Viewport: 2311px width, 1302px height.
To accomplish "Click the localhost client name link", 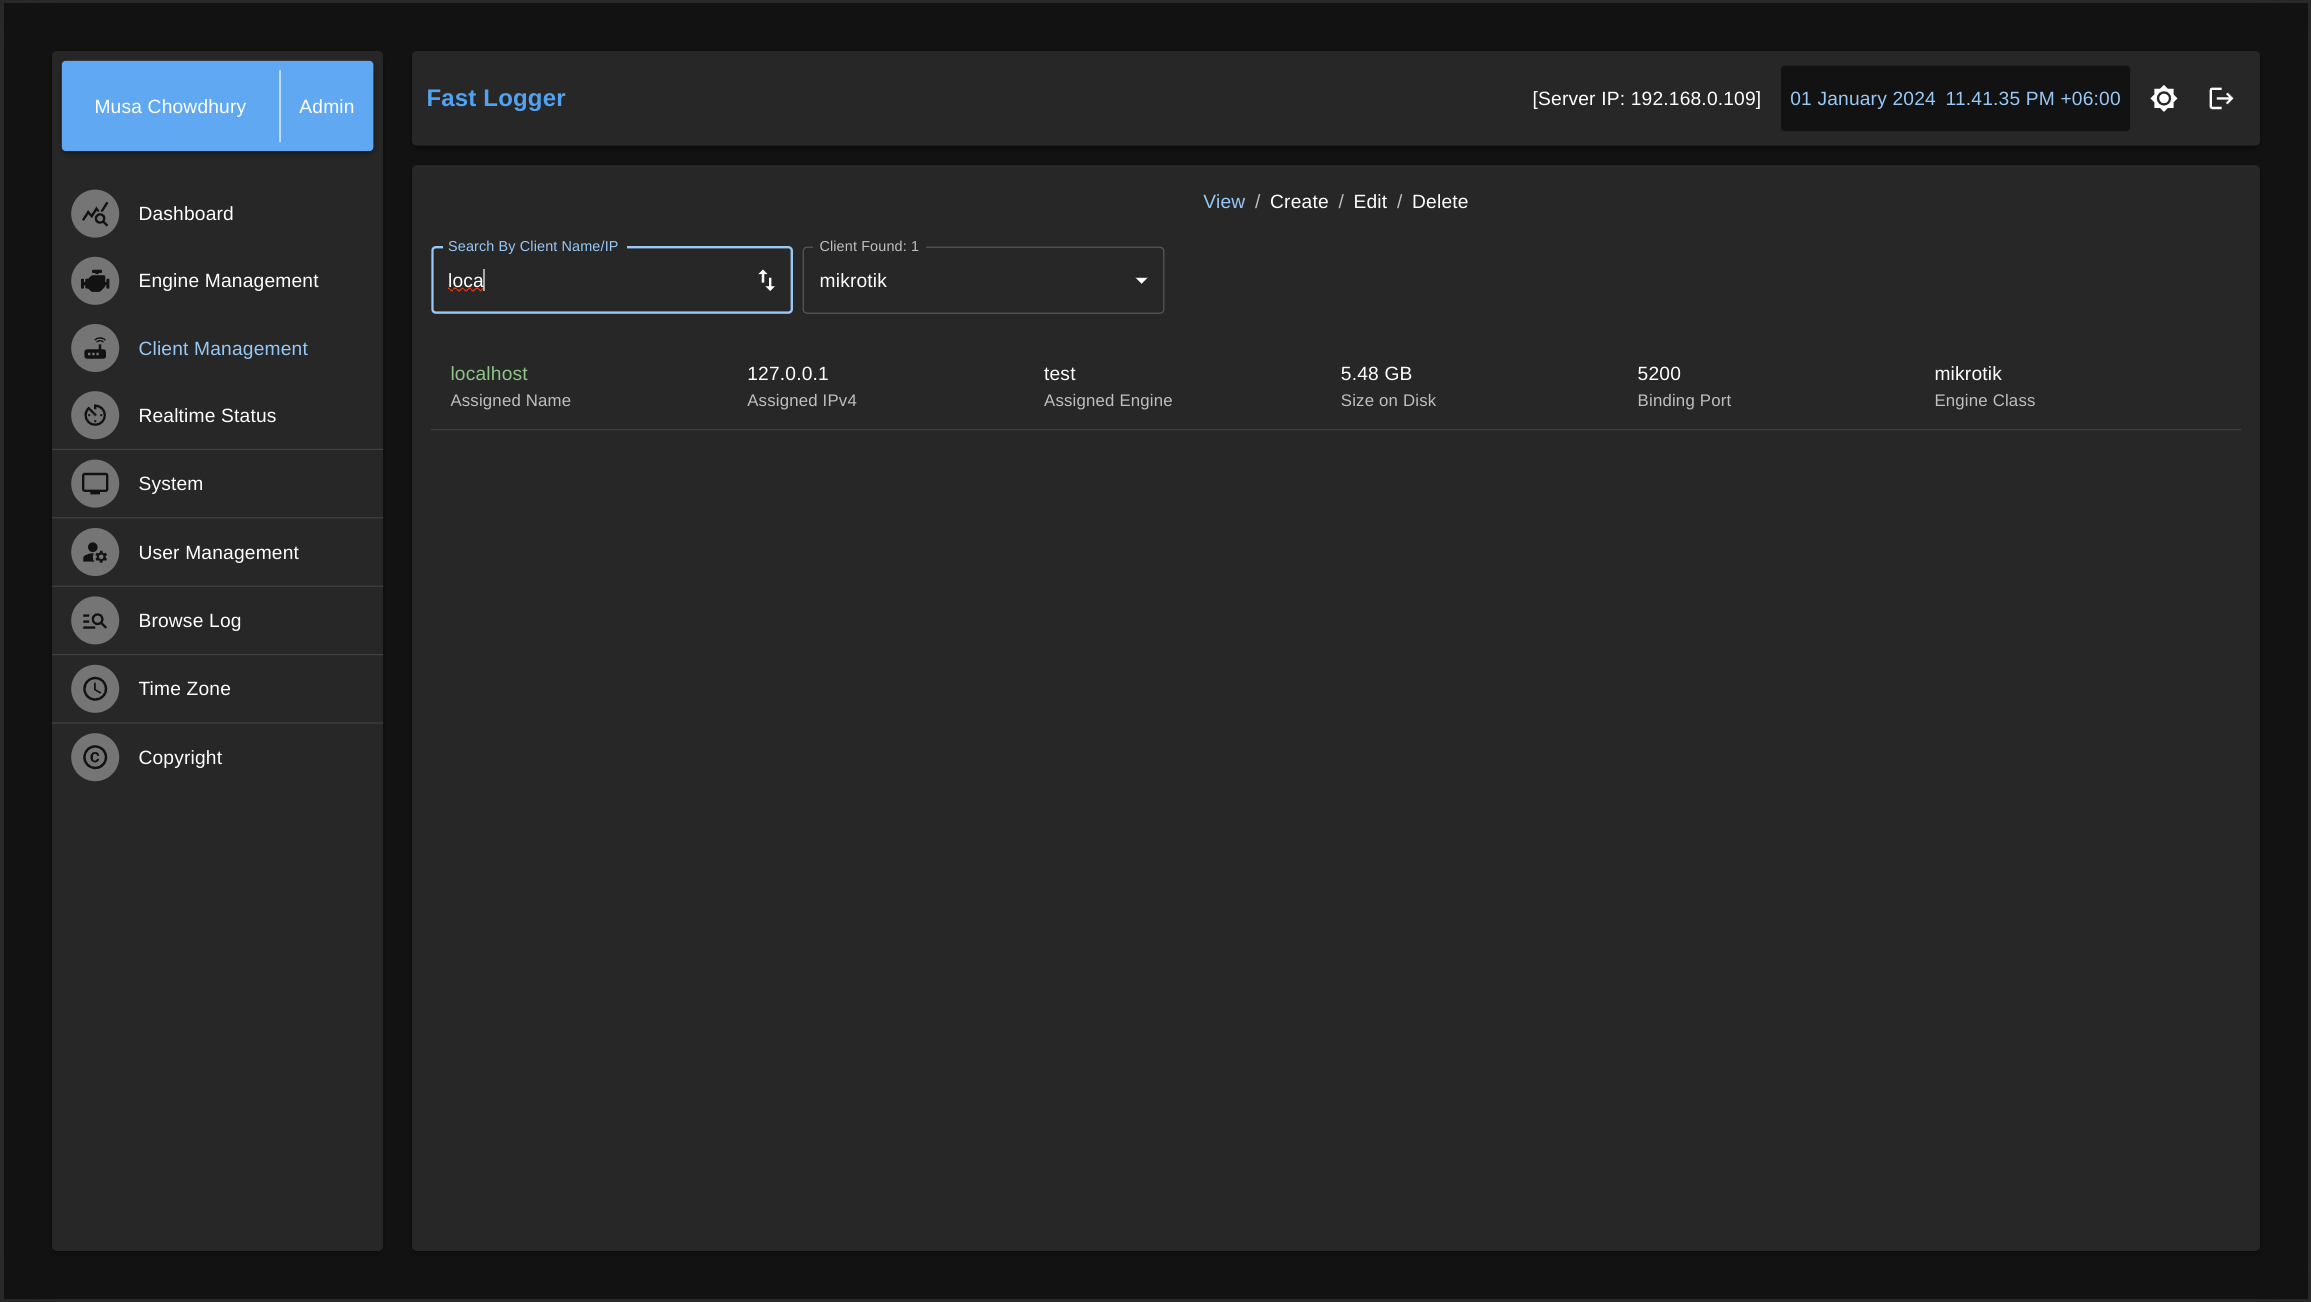I will coord(488,374).
